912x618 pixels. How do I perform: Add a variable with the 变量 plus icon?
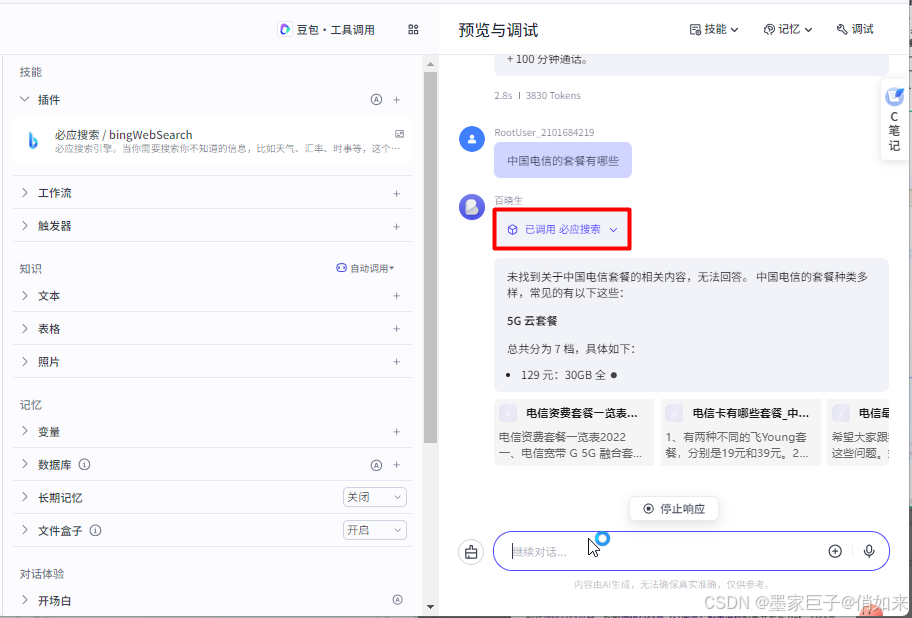click(397, 432)
